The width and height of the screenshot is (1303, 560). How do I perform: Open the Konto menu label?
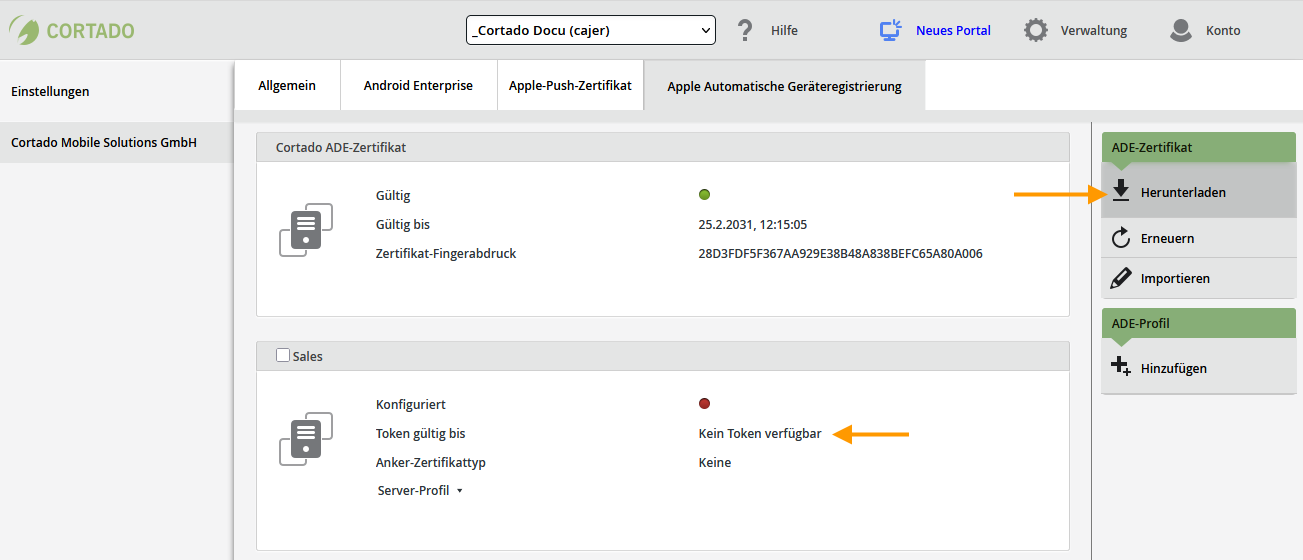[x=1223, y=31]
